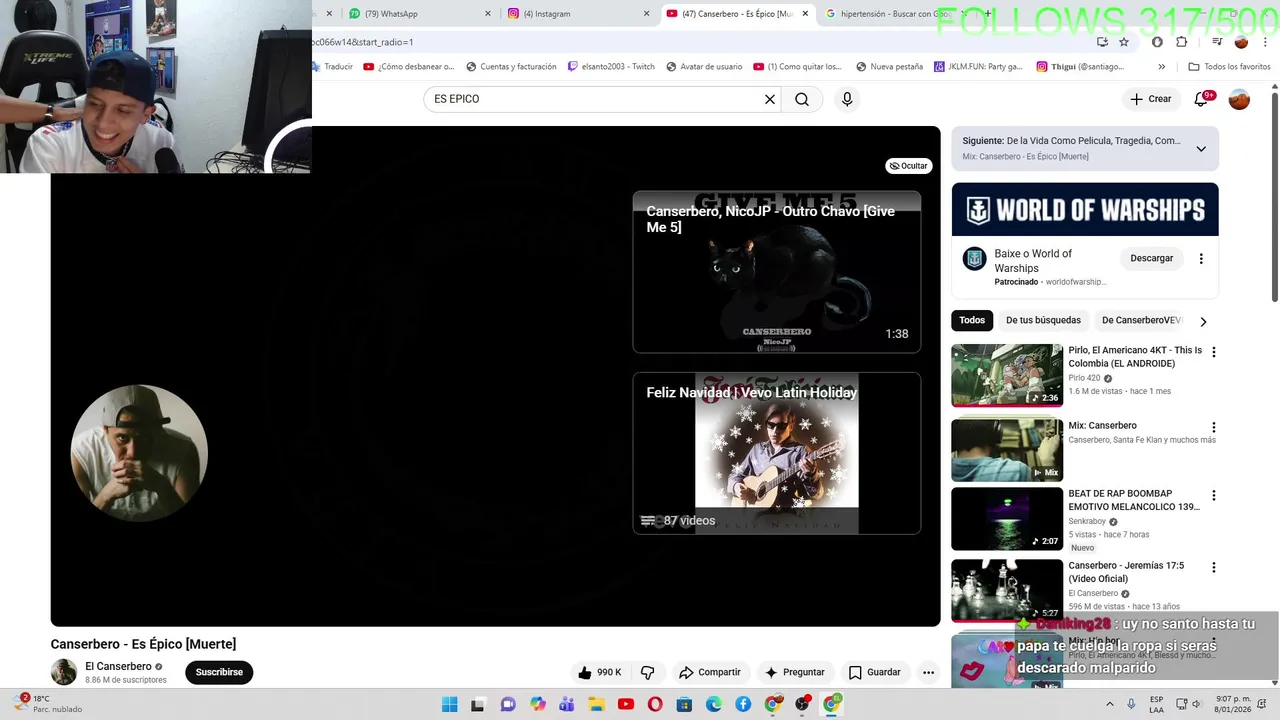Close the WhatsApp tab
1280x720 pixels.
[488, 14]
